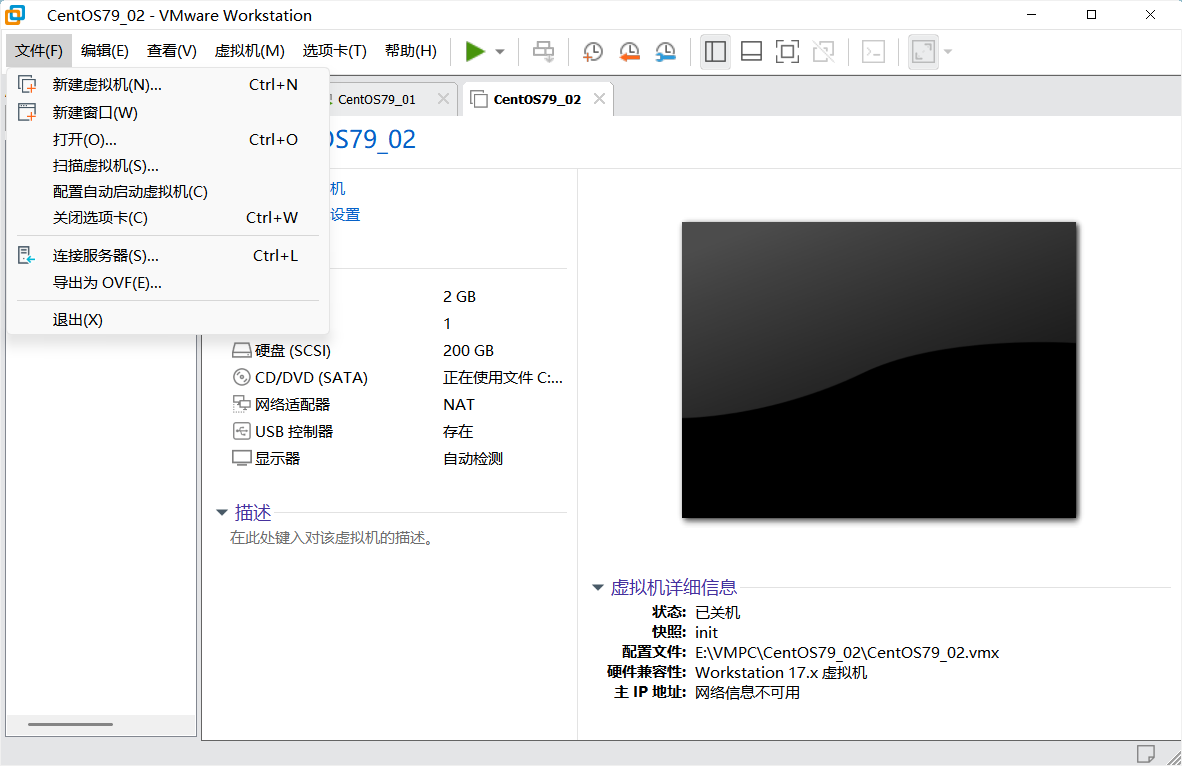Click the snapshot name init
1182x766 pixels.
coord(706,633)
